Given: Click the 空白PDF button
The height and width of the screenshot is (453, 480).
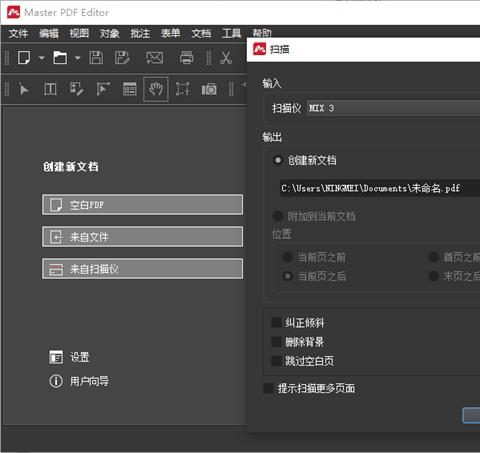Looking at the screenshot, I should pos(143,205).
